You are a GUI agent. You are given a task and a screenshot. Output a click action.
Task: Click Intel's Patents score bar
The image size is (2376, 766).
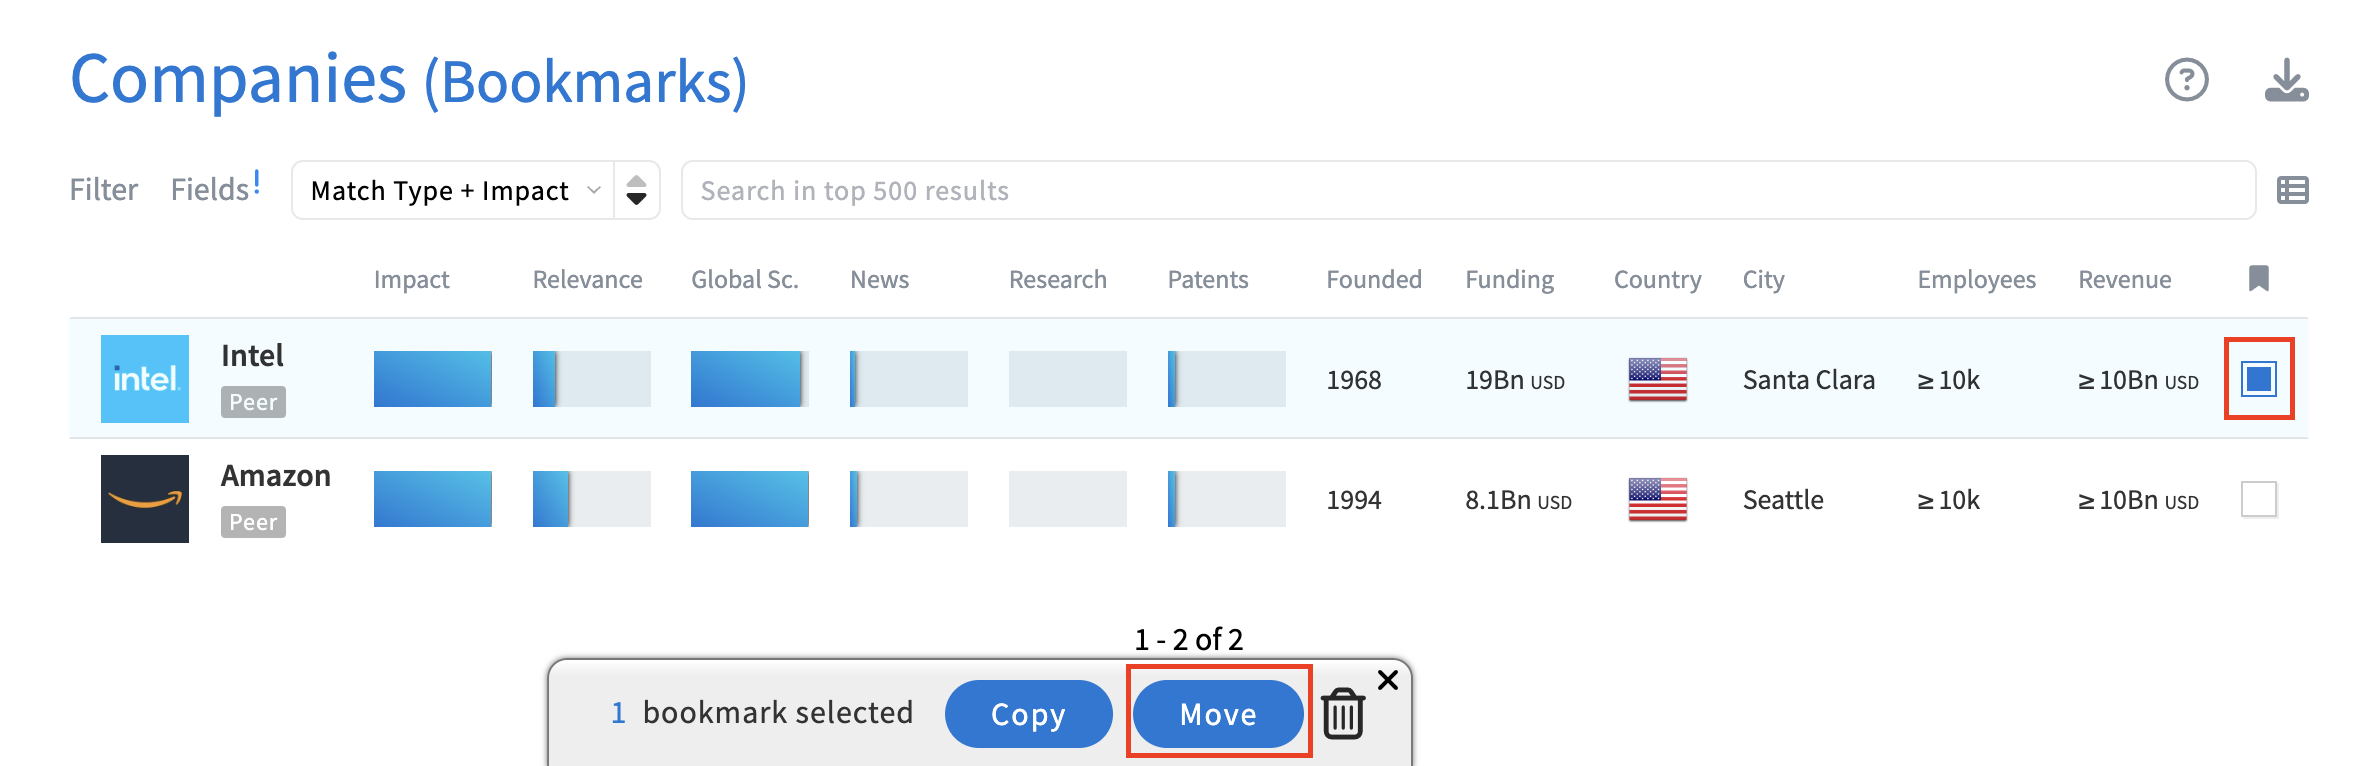pos(1227,379)
